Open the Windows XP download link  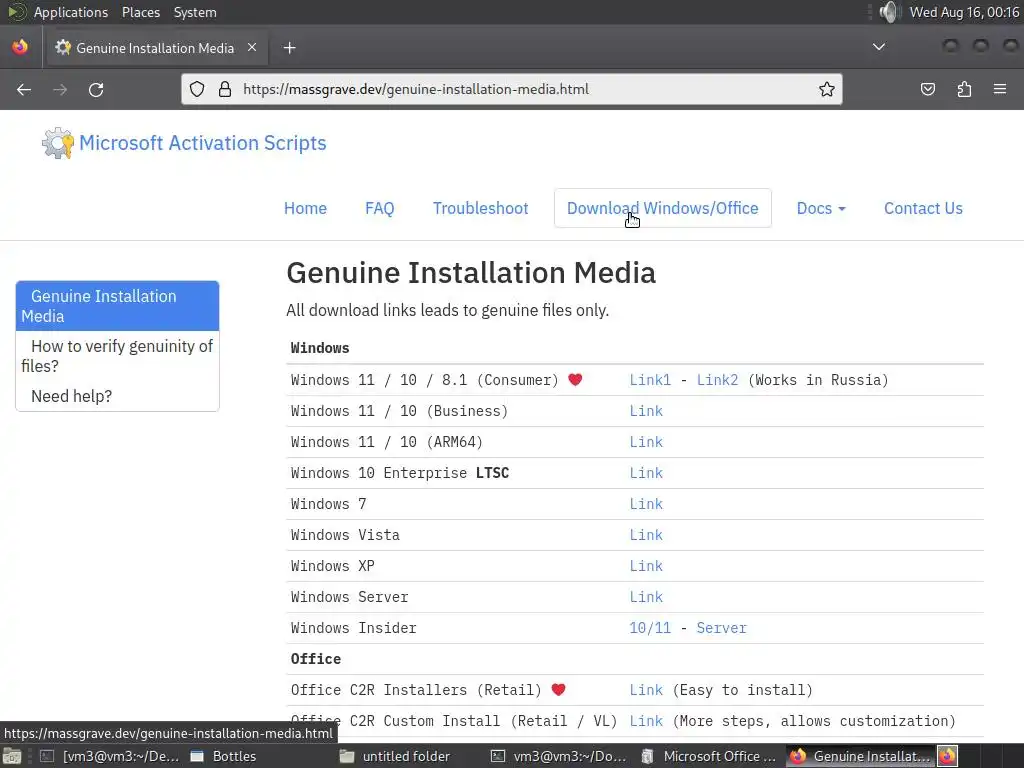point(646,566)
